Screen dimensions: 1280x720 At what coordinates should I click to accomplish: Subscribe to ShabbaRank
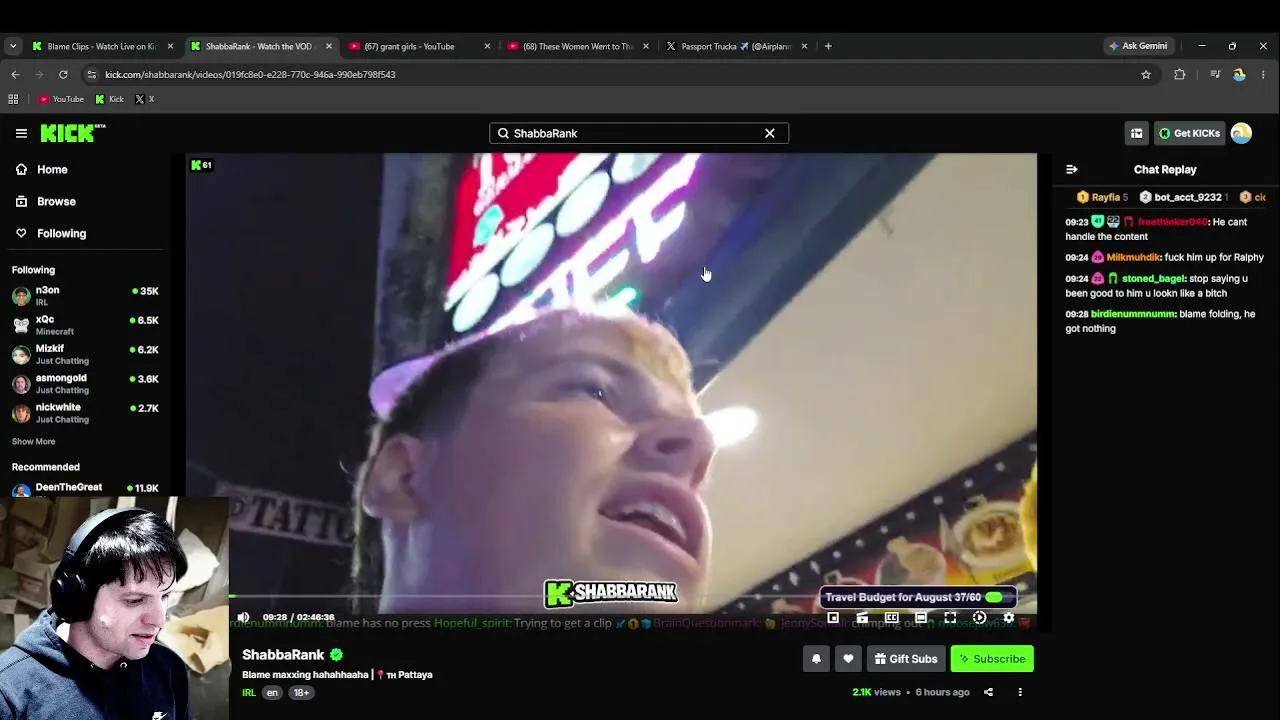point(992,659)
